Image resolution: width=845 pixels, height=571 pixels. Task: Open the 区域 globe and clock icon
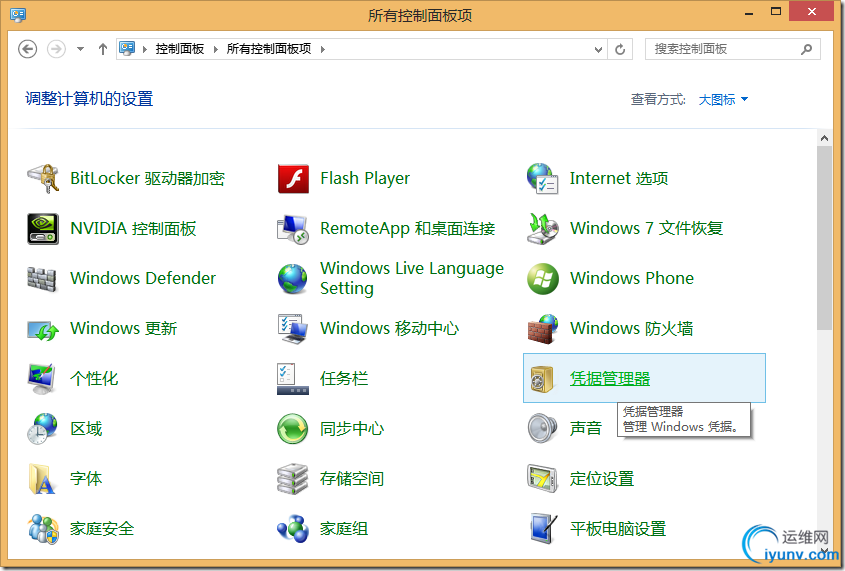(43, 429)
